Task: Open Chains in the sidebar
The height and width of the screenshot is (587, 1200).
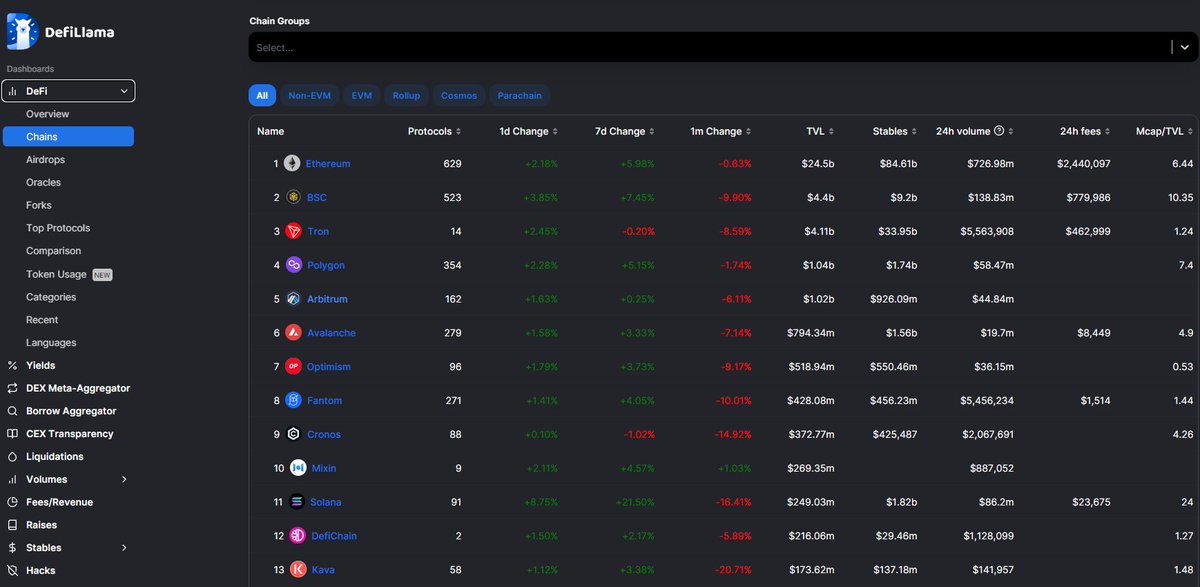Action: pyautogui.click(x=68, y=137)
